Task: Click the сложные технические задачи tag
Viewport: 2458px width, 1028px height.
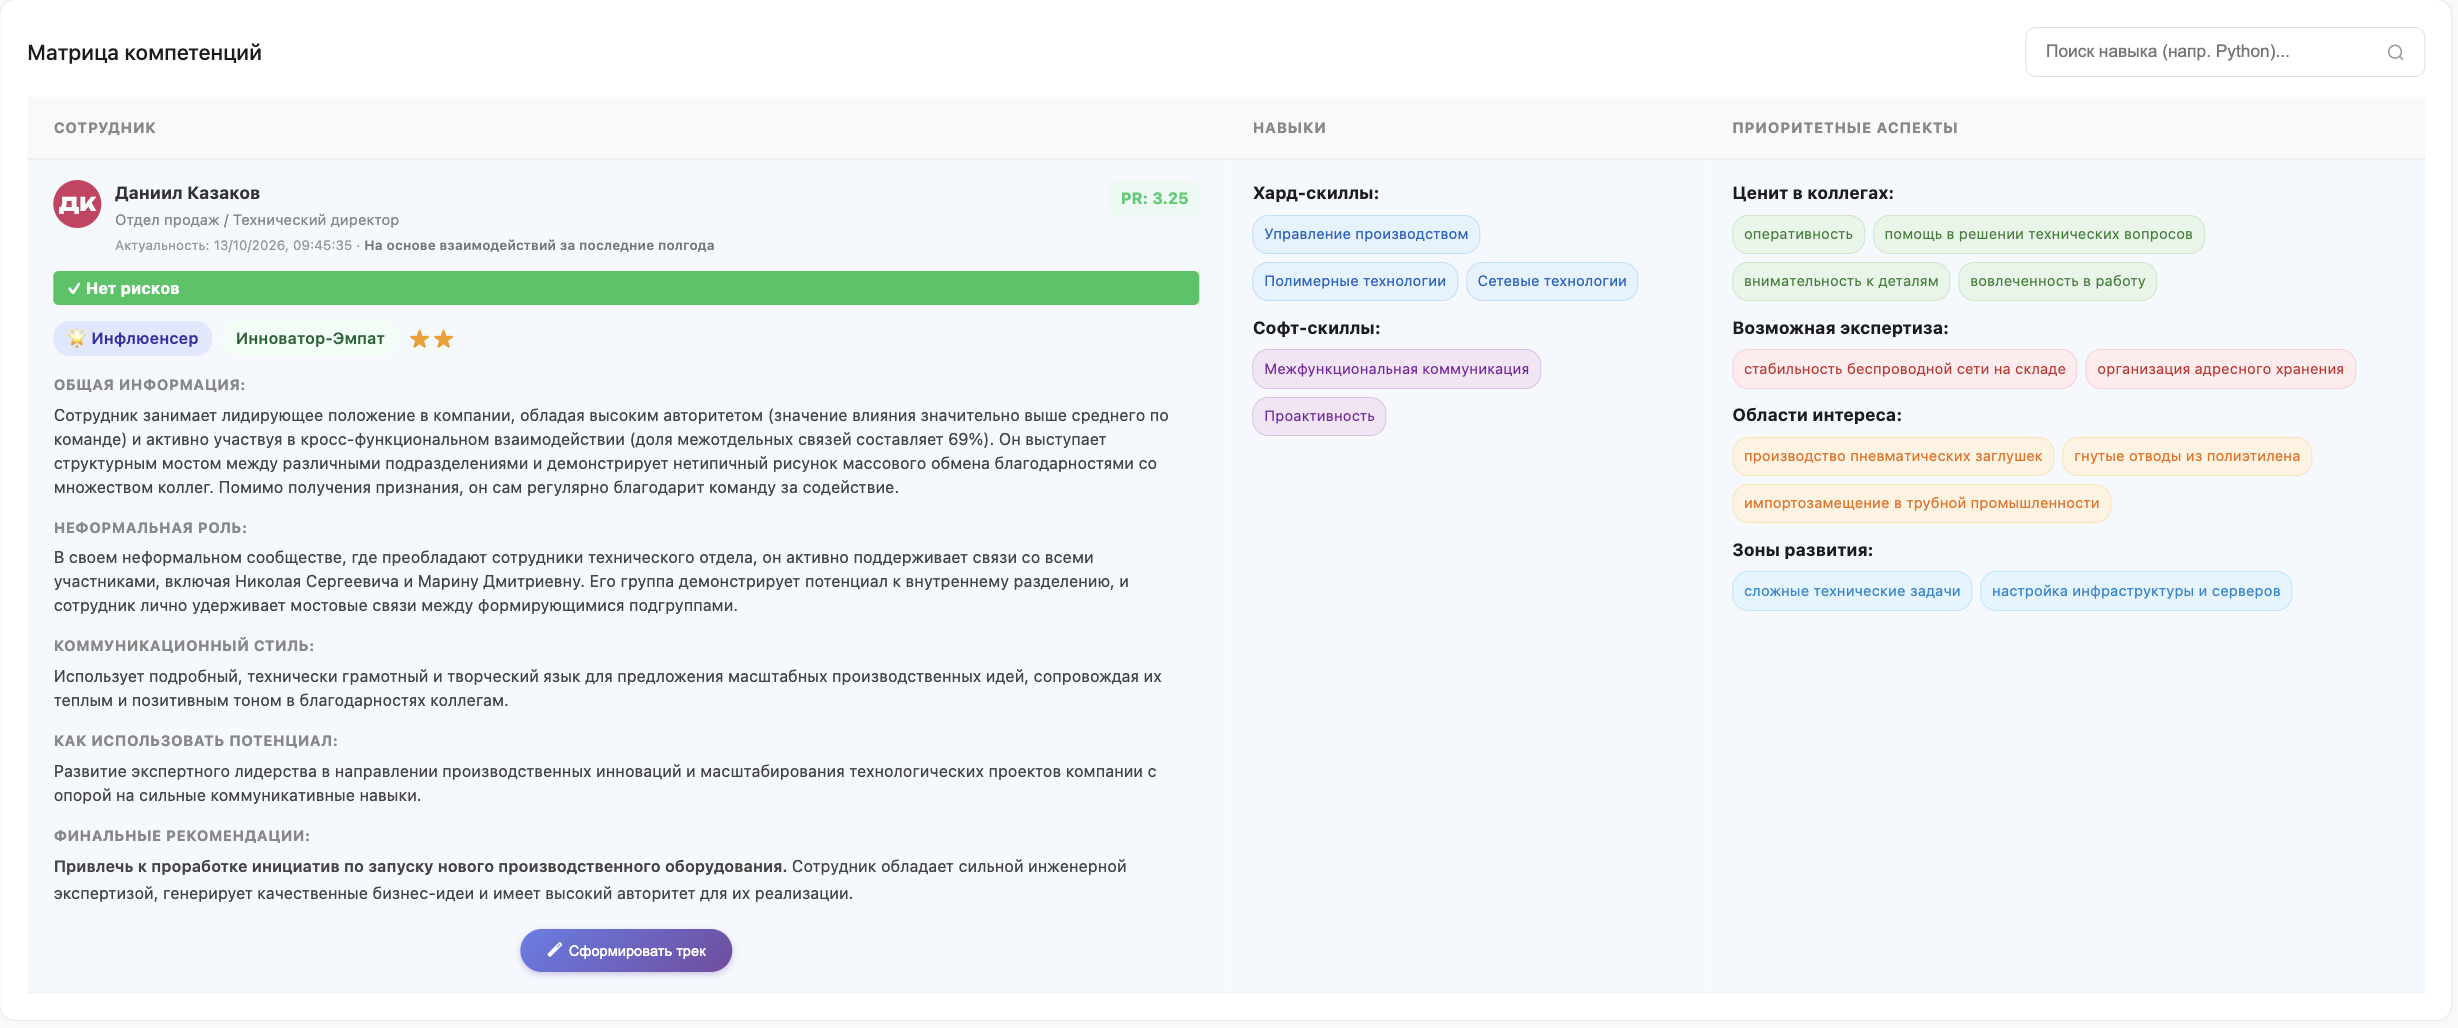Action: coord(1852,591)
